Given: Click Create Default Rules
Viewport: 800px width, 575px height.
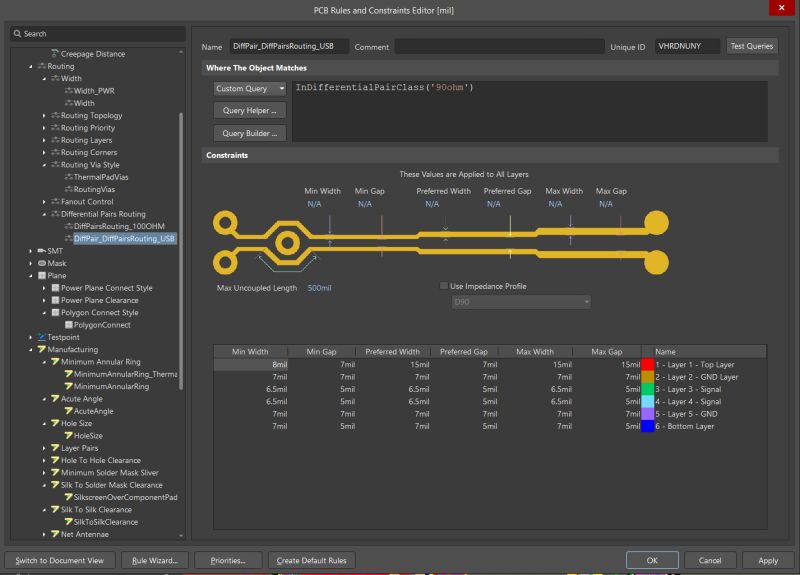Looking at the screenshot, I should (311, 560).
